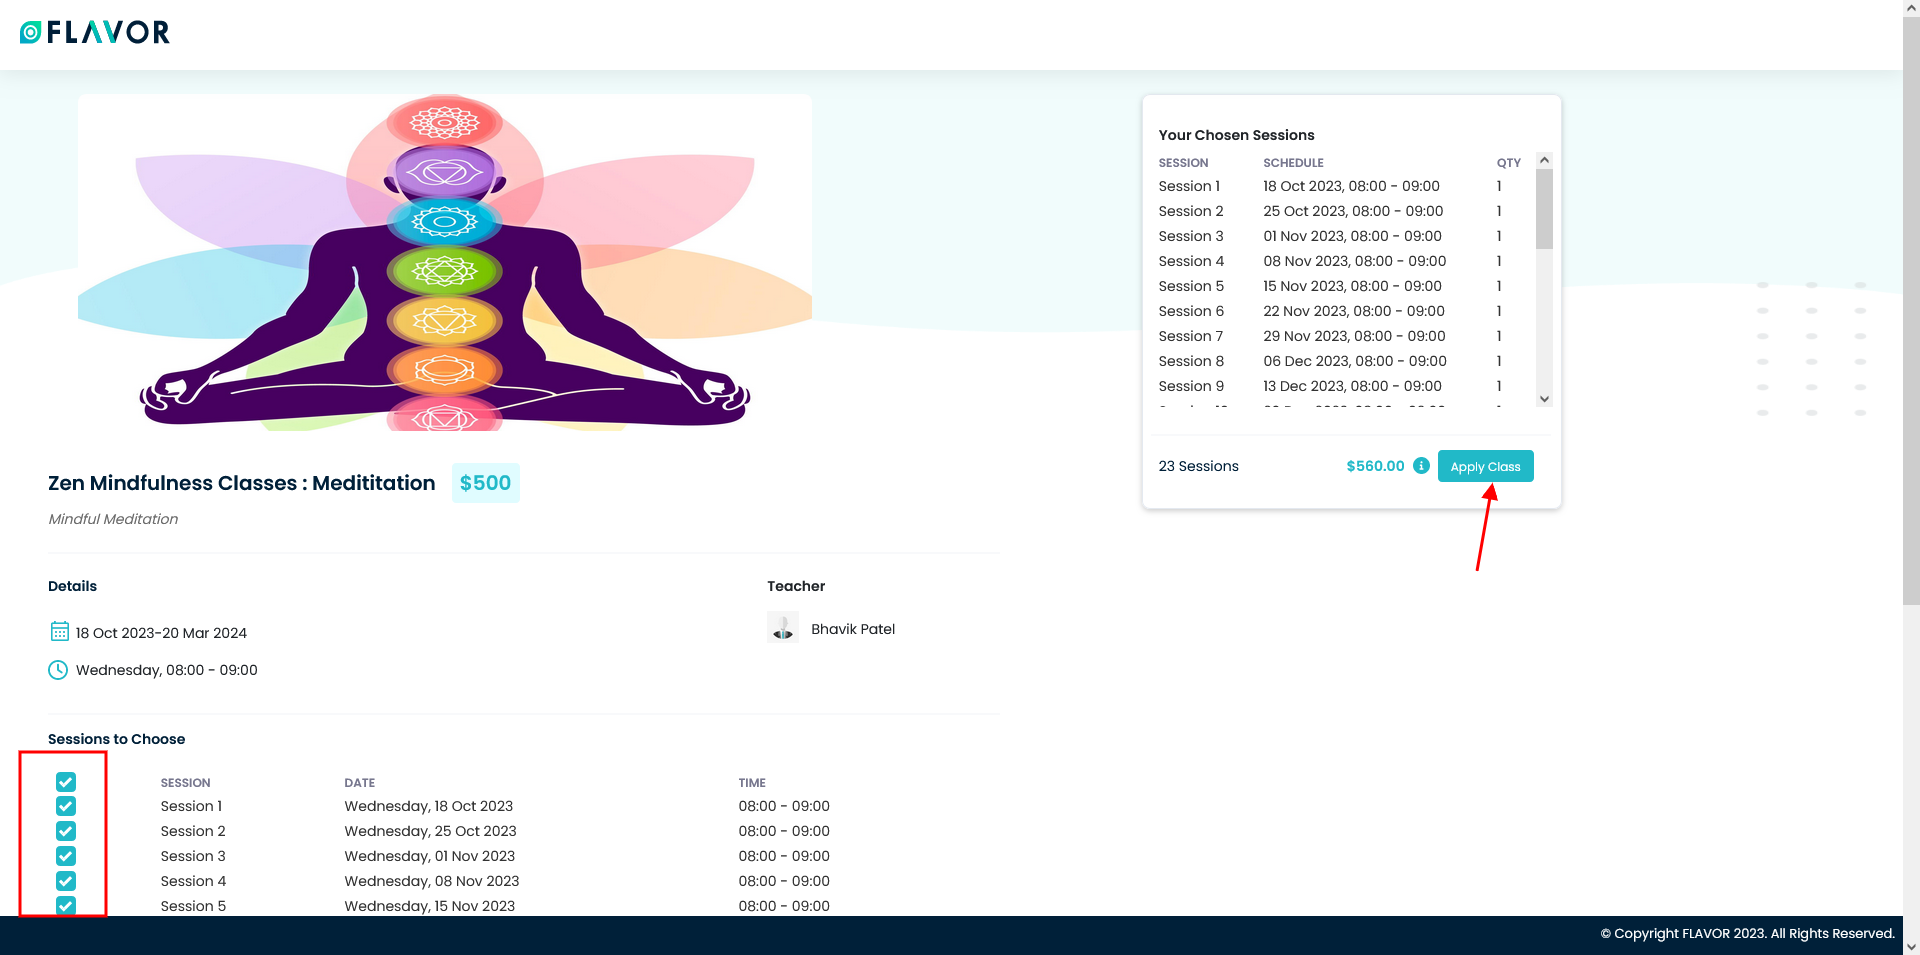Click 'Mindful Meditation' subtitle
Viewport: 1920px width, 955px height.
[x=113, y=519]
